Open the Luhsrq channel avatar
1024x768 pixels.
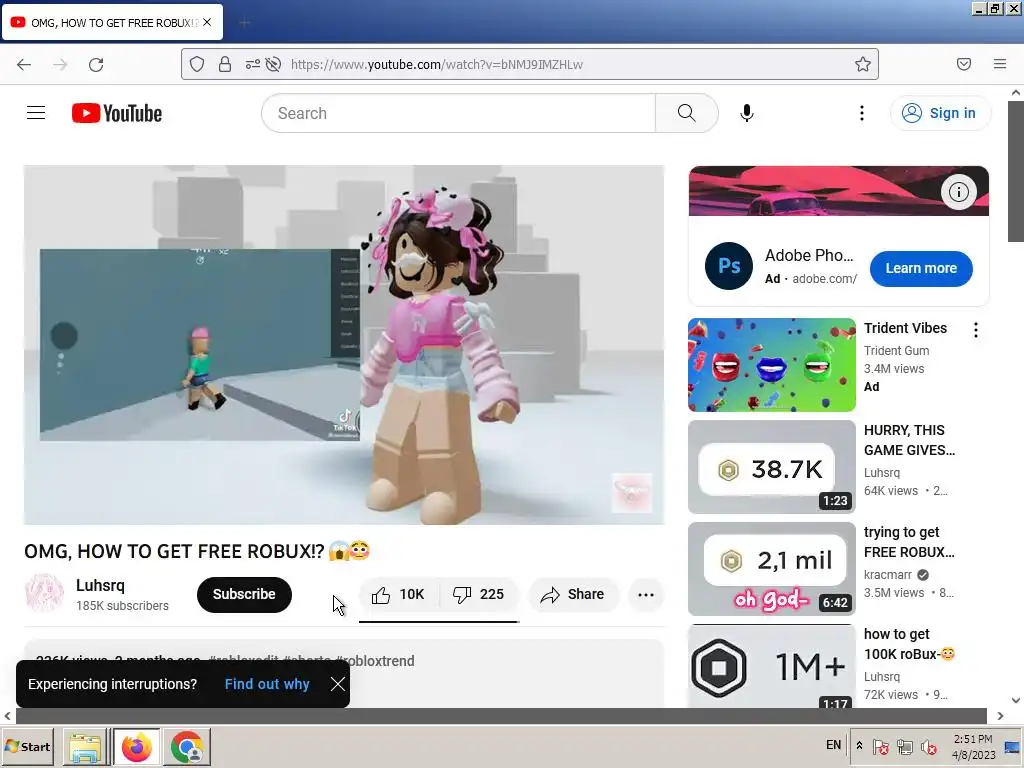coord(44,593)
